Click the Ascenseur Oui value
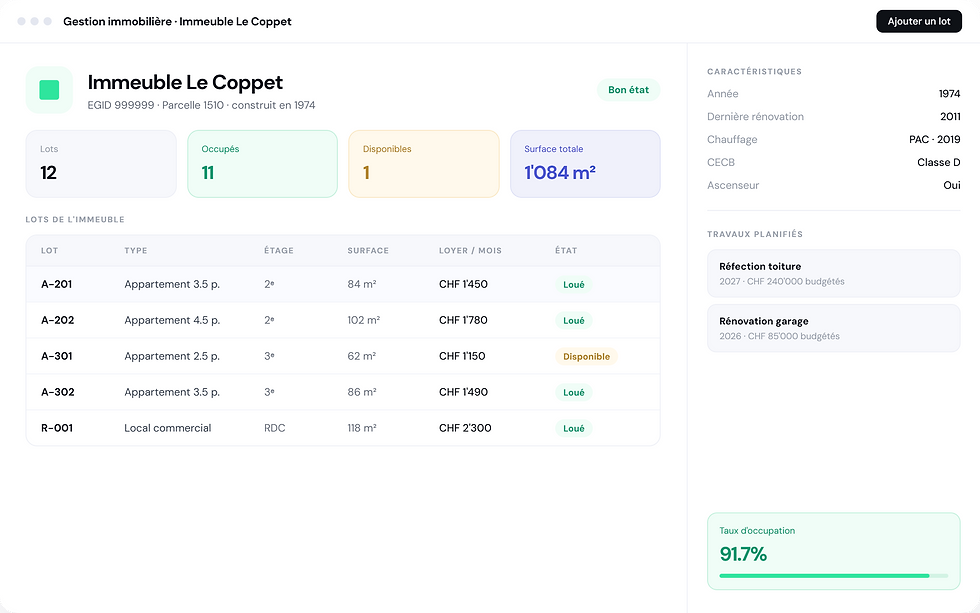 [952, 186]
